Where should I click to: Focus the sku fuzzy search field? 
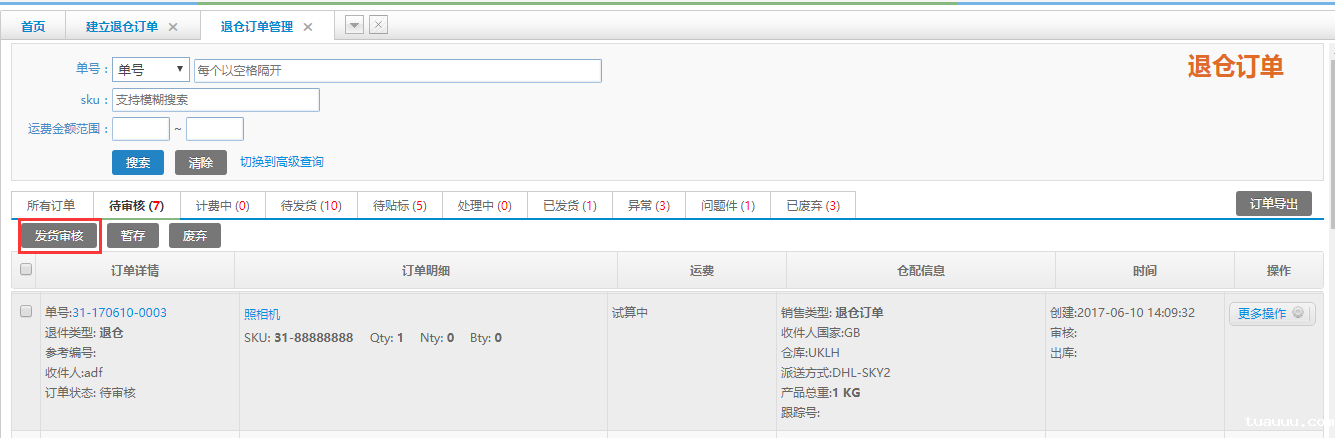pyautogui.click(x=216, y=100)
